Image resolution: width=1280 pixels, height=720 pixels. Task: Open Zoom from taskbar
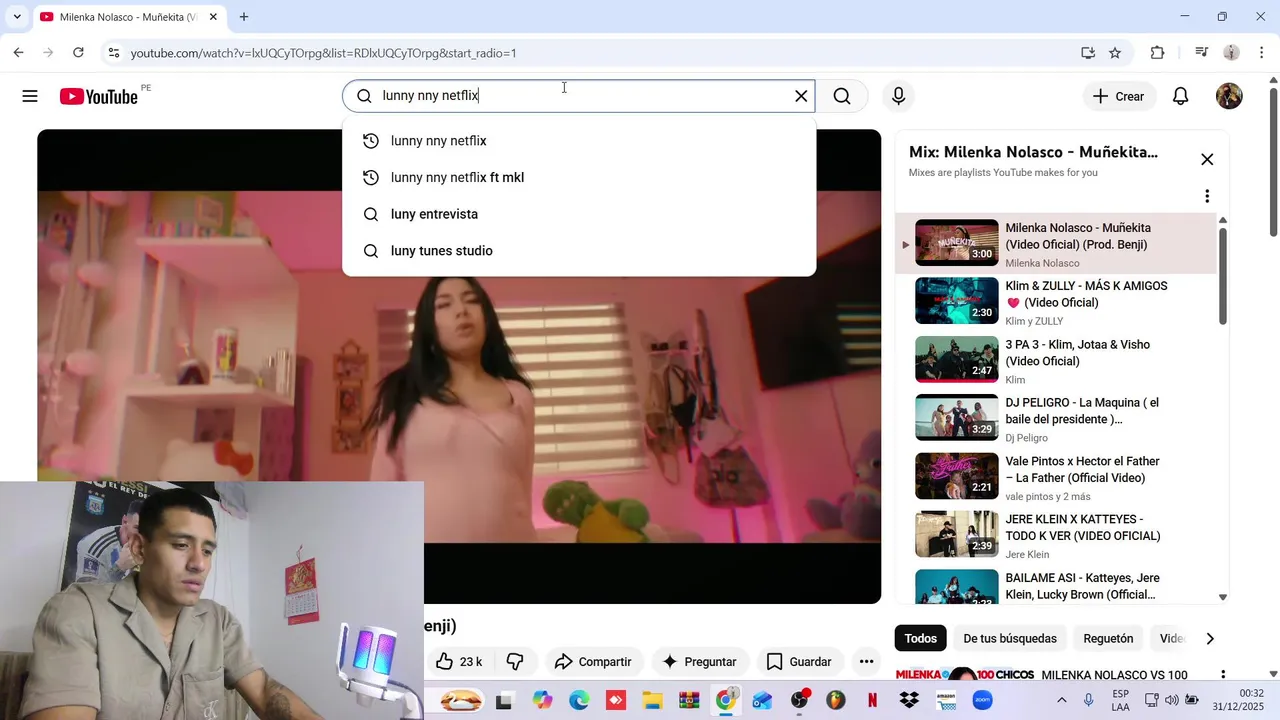tap(982, 700)
